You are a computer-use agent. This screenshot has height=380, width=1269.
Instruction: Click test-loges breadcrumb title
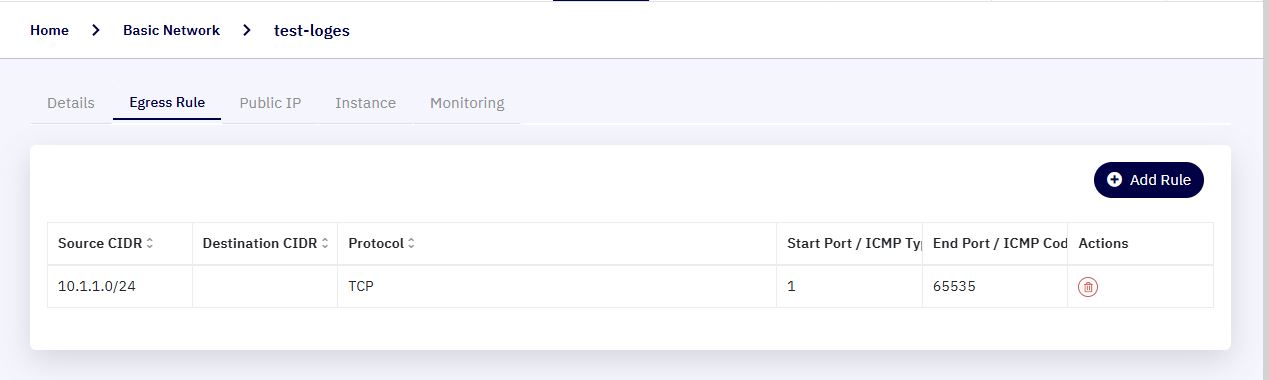[312, 30]
